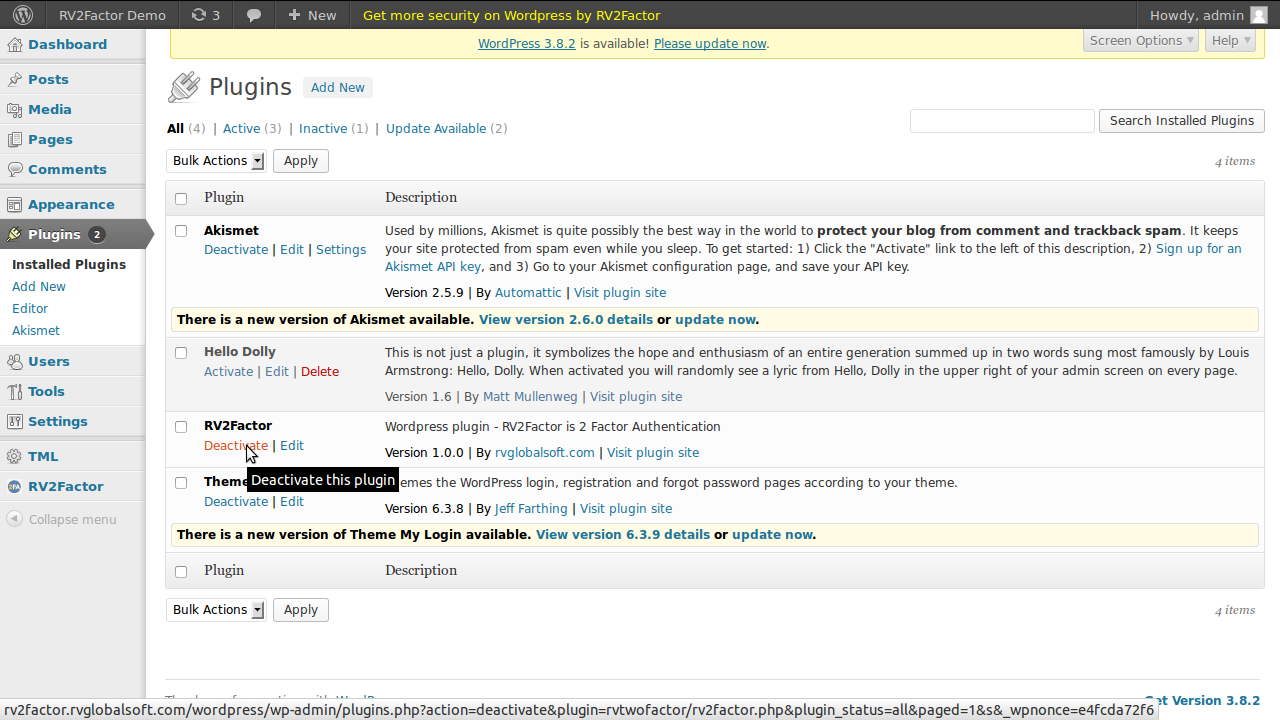Show Active plugins filter

click(x=241, y=128)
